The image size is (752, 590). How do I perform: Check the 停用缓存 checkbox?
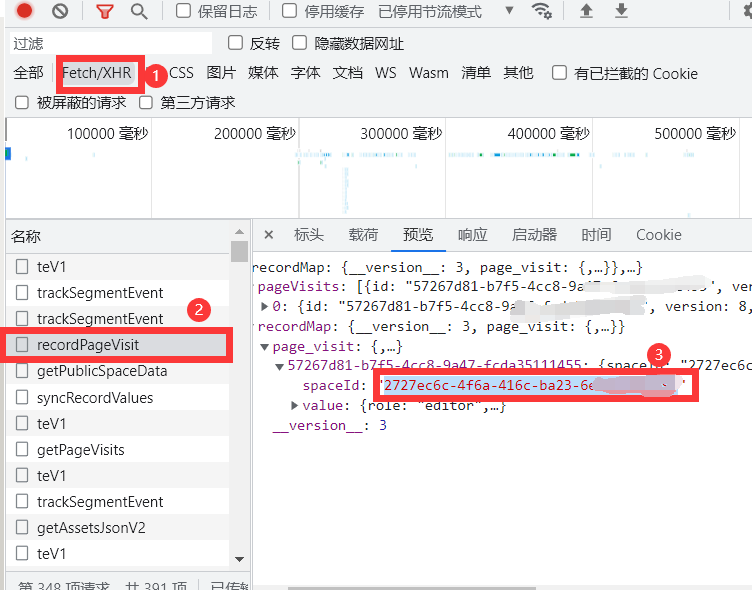tap(290, 12)
